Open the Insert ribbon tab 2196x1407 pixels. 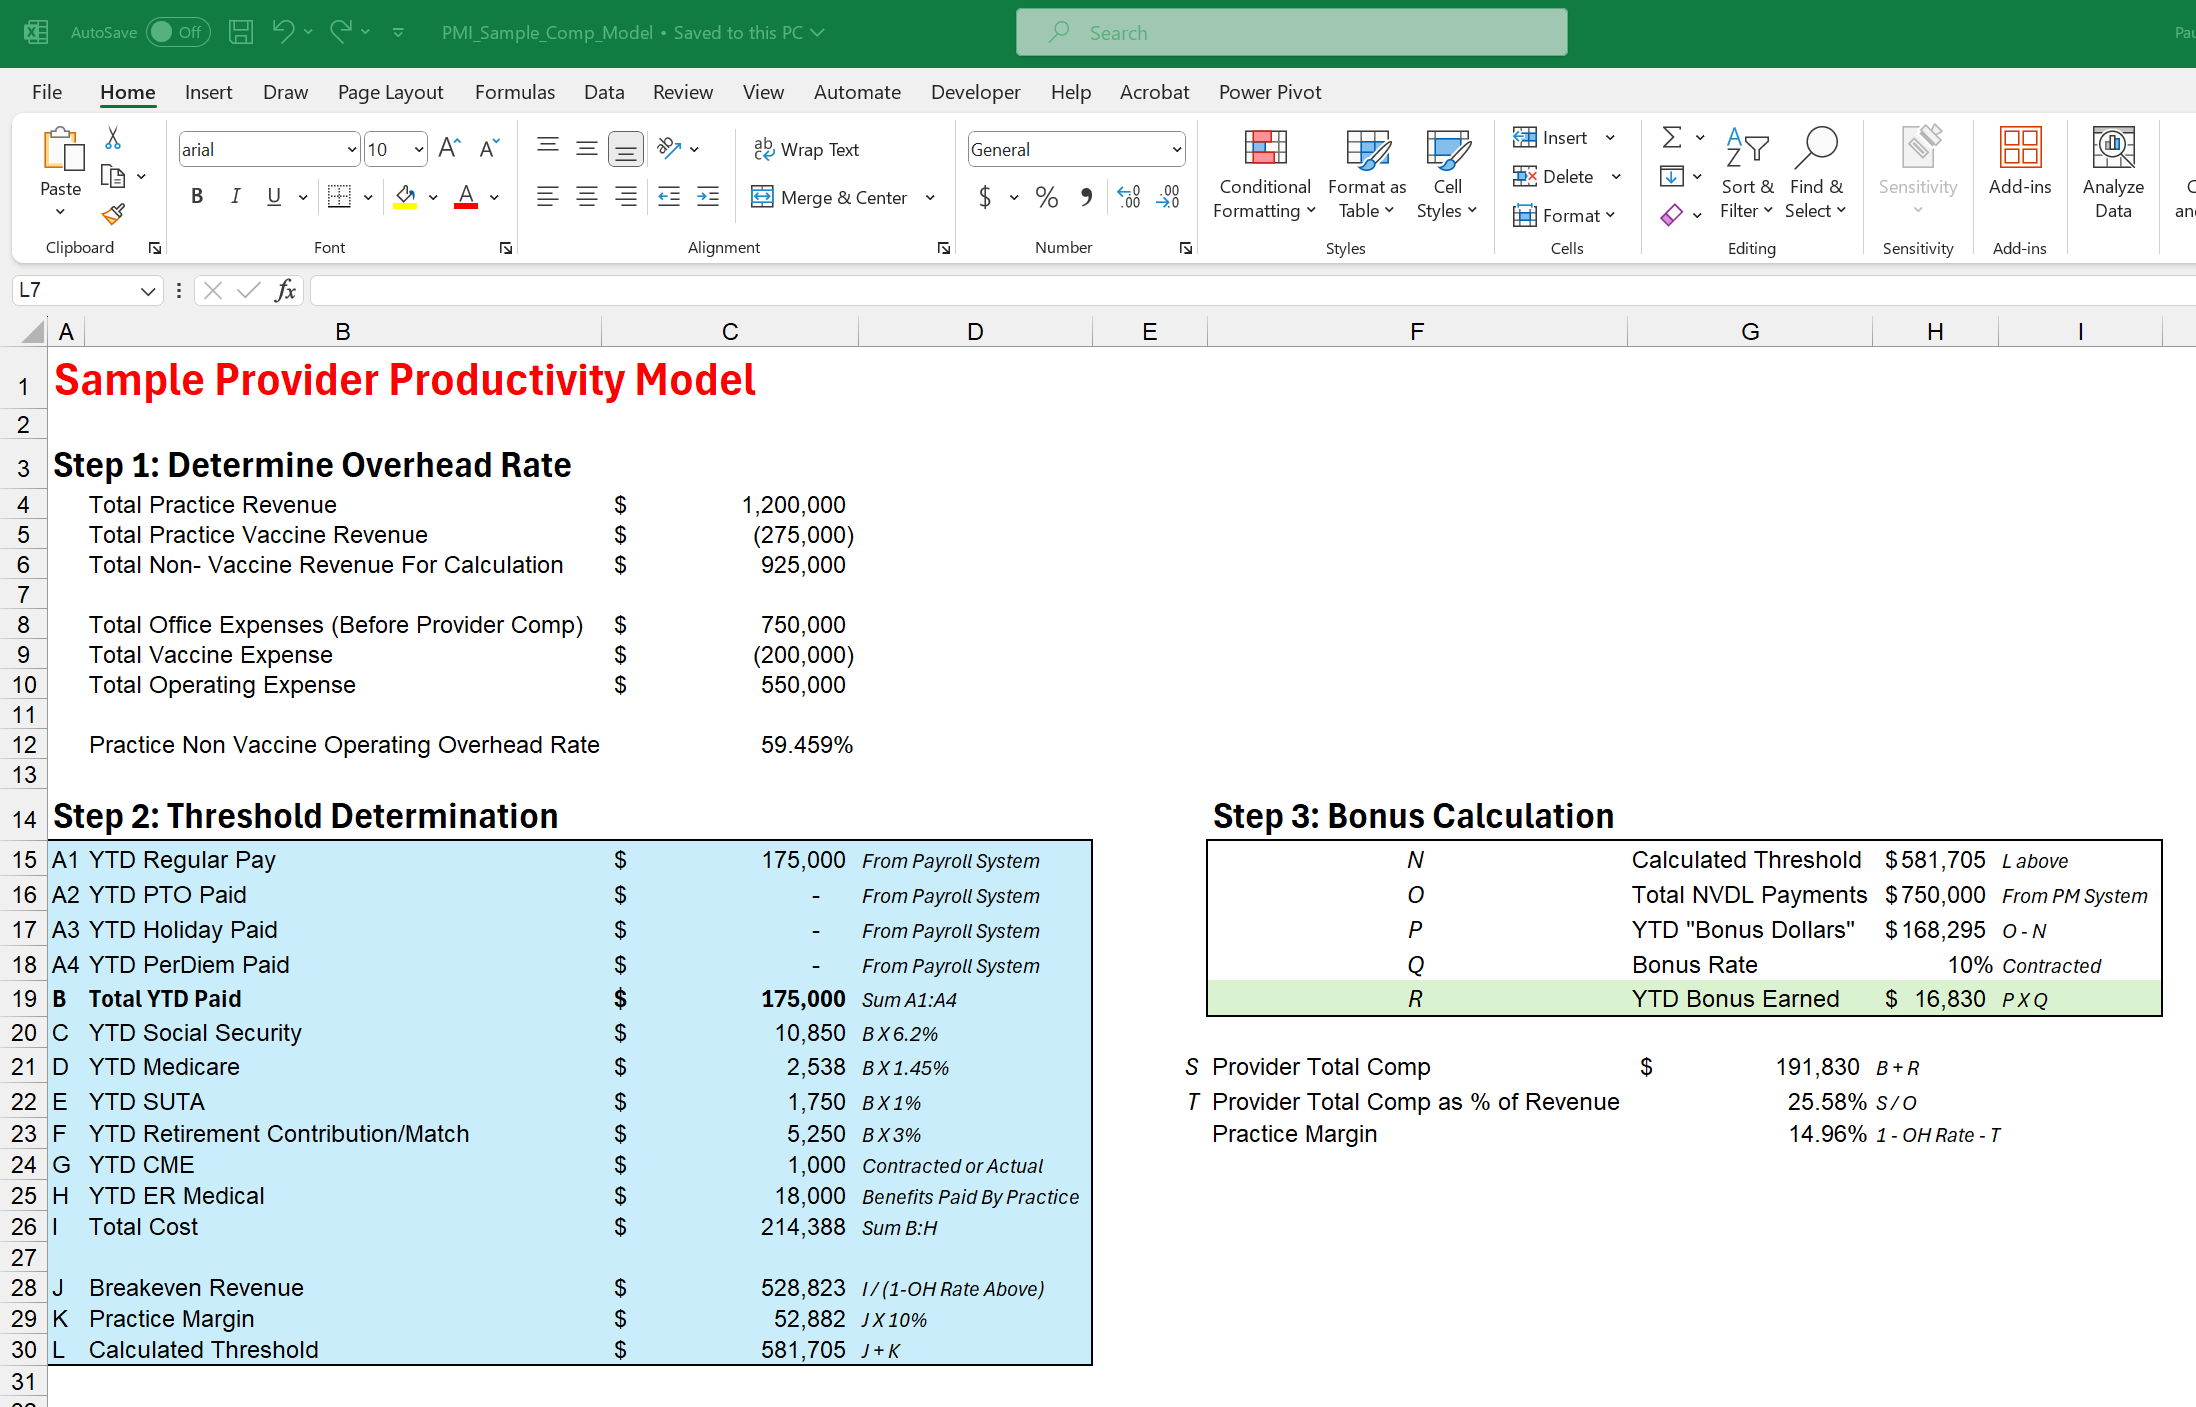tap(208, 92)
